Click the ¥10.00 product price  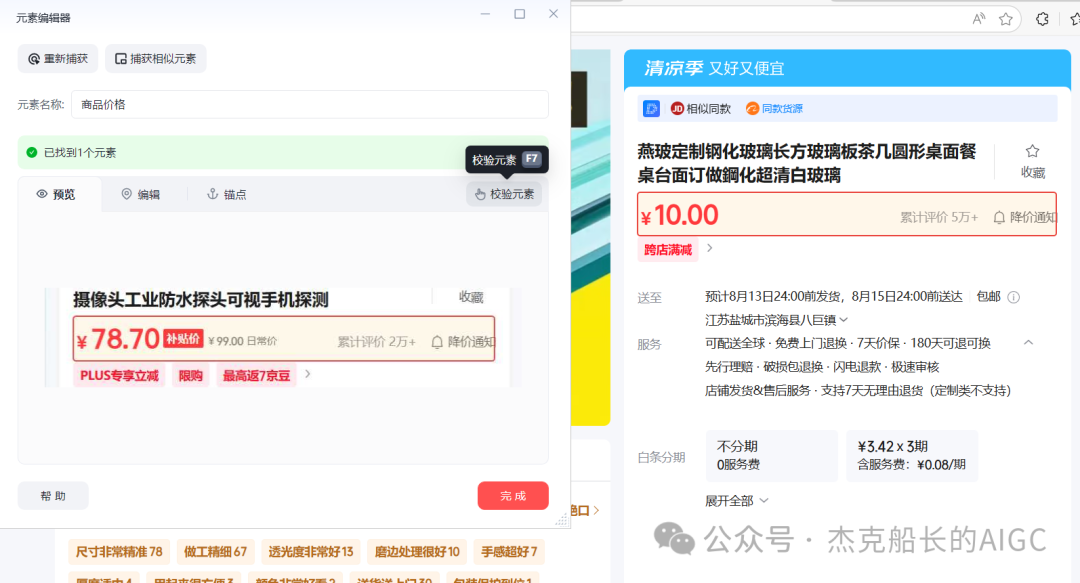[x=679, y=216]
